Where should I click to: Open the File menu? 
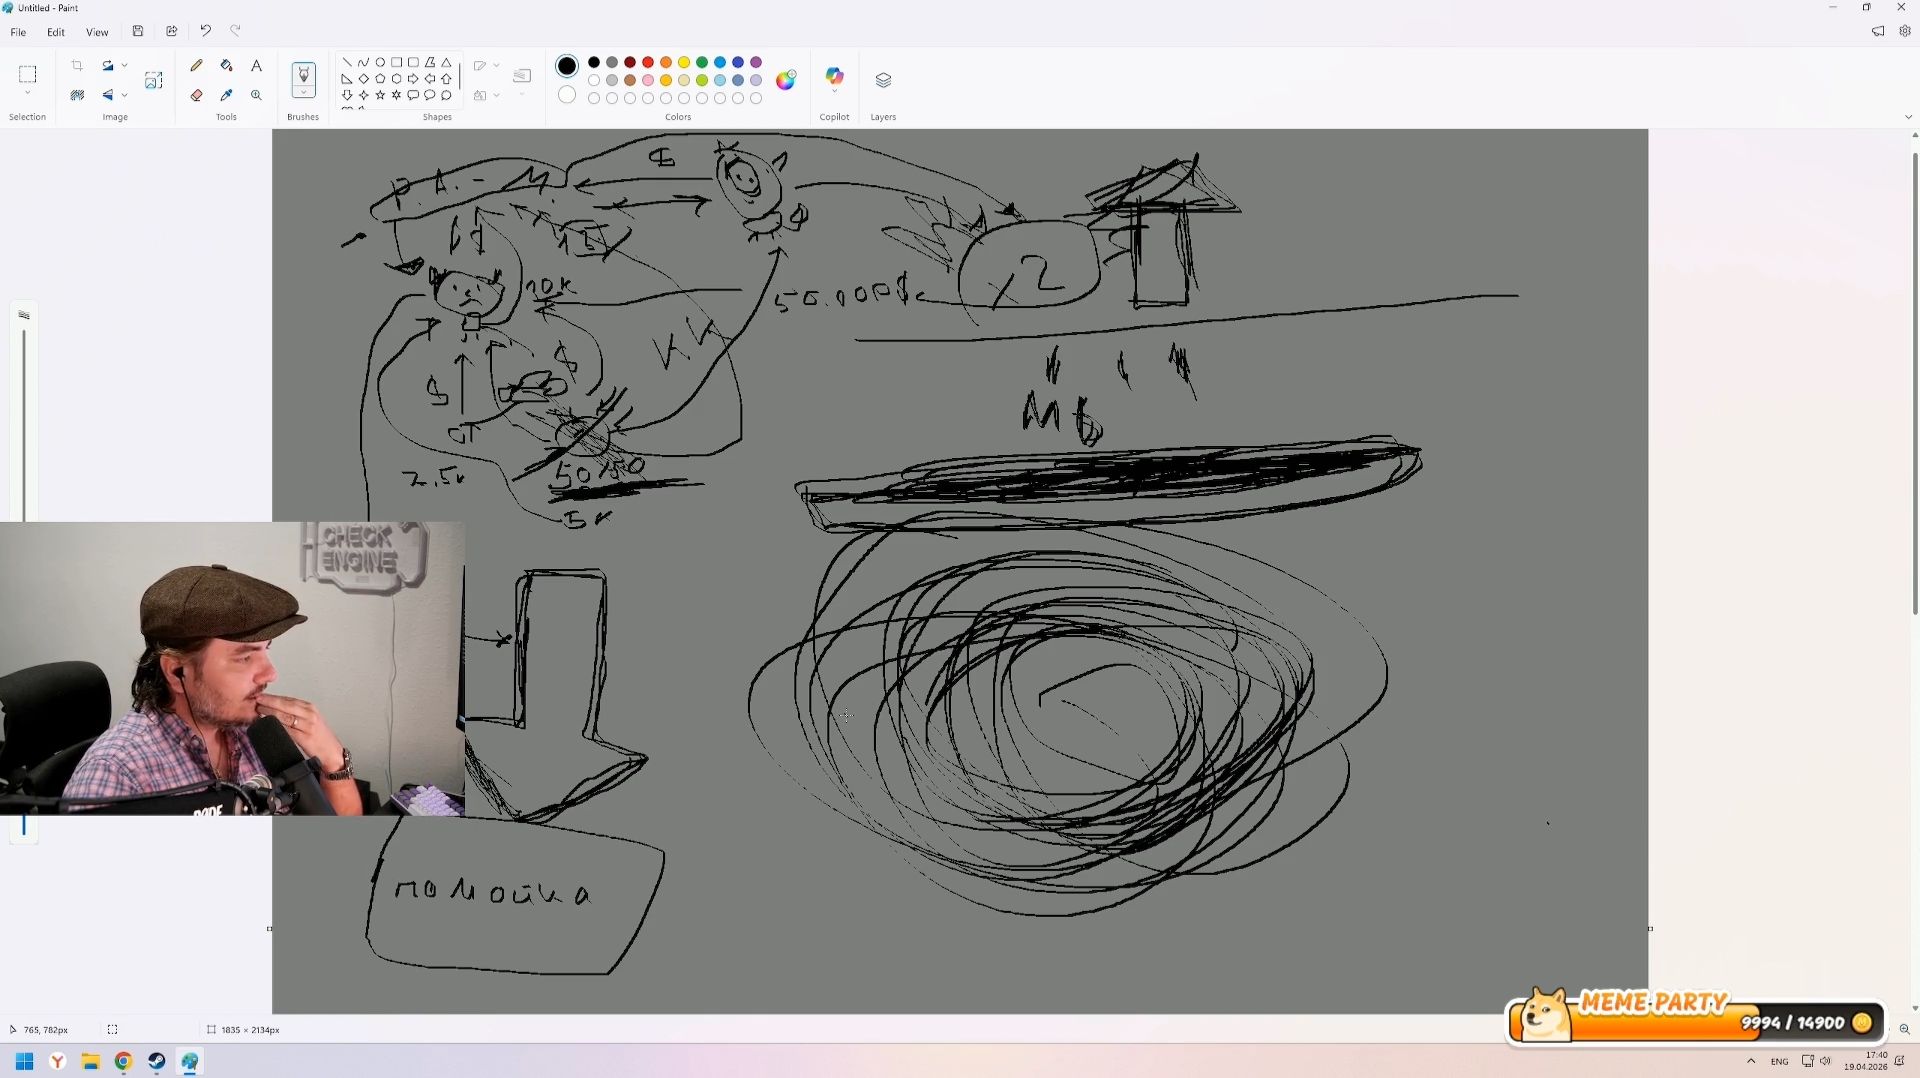pos(18,32)
